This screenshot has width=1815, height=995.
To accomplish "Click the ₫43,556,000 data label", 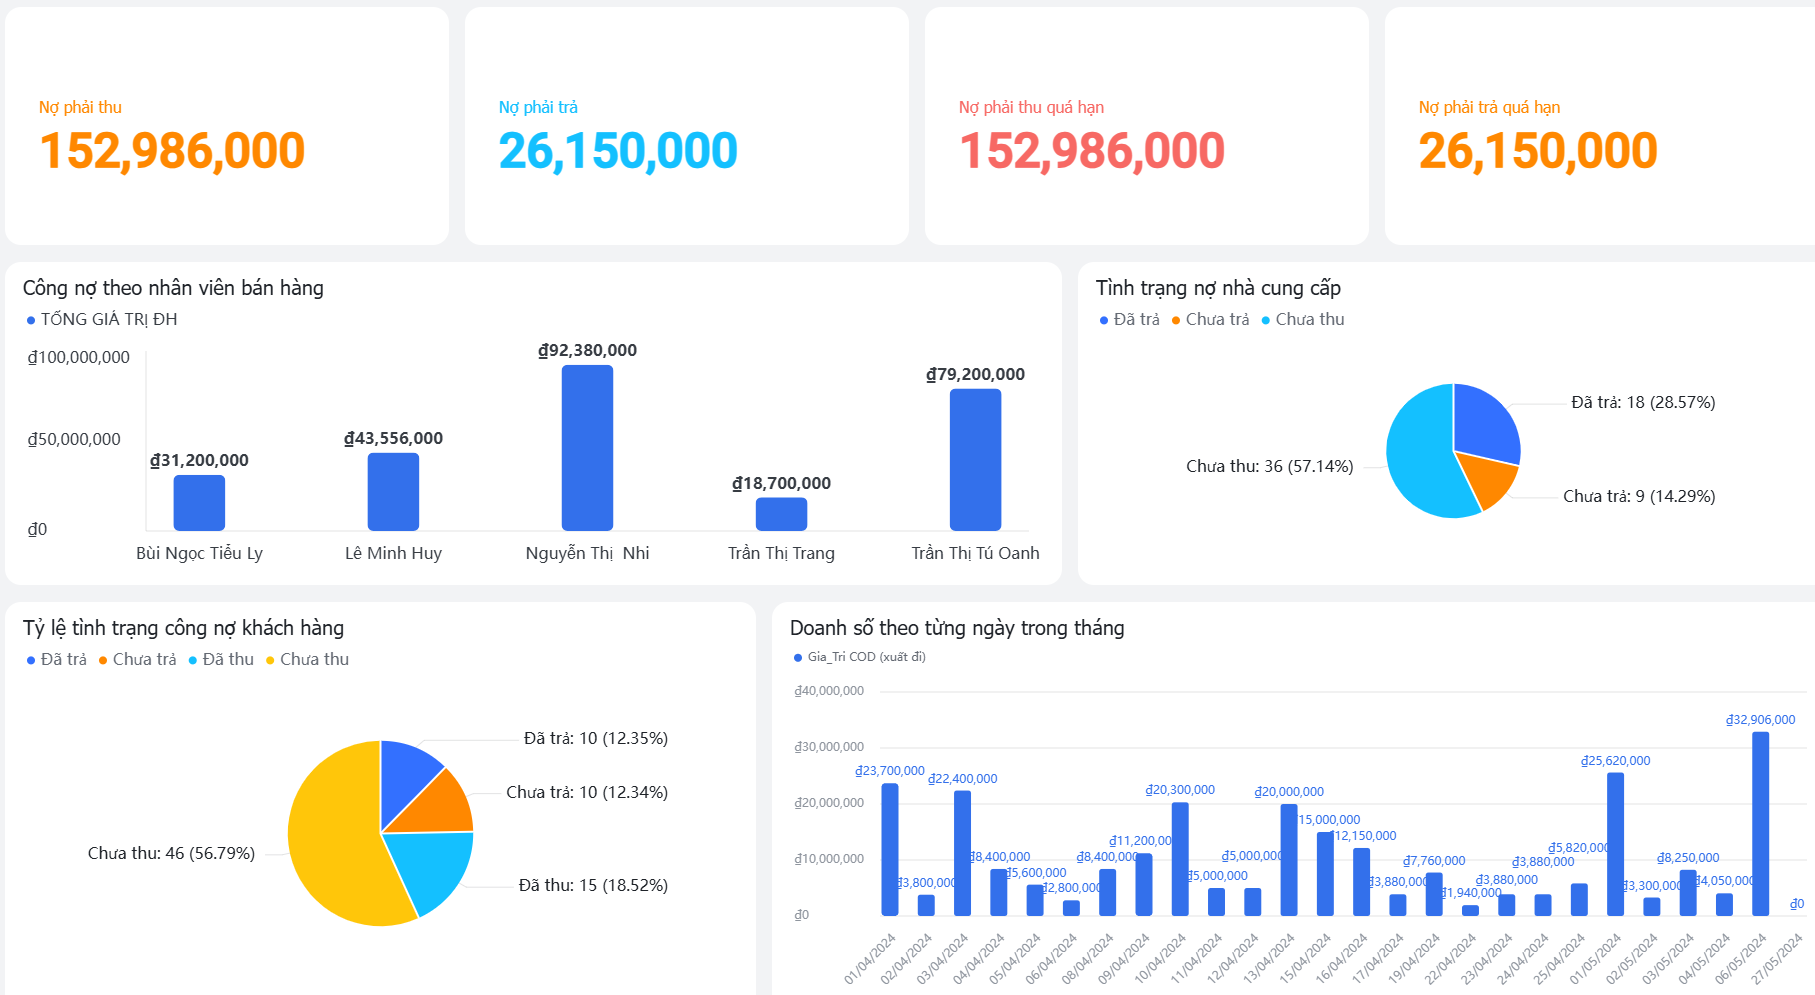I will click(x=393, y=438).
